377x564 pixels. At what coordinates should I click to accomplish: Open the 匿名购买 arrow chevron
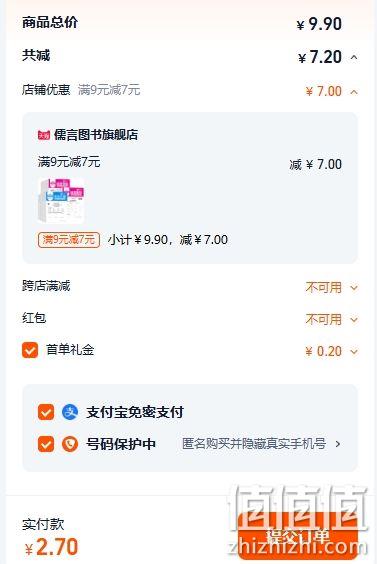[338, 444]
